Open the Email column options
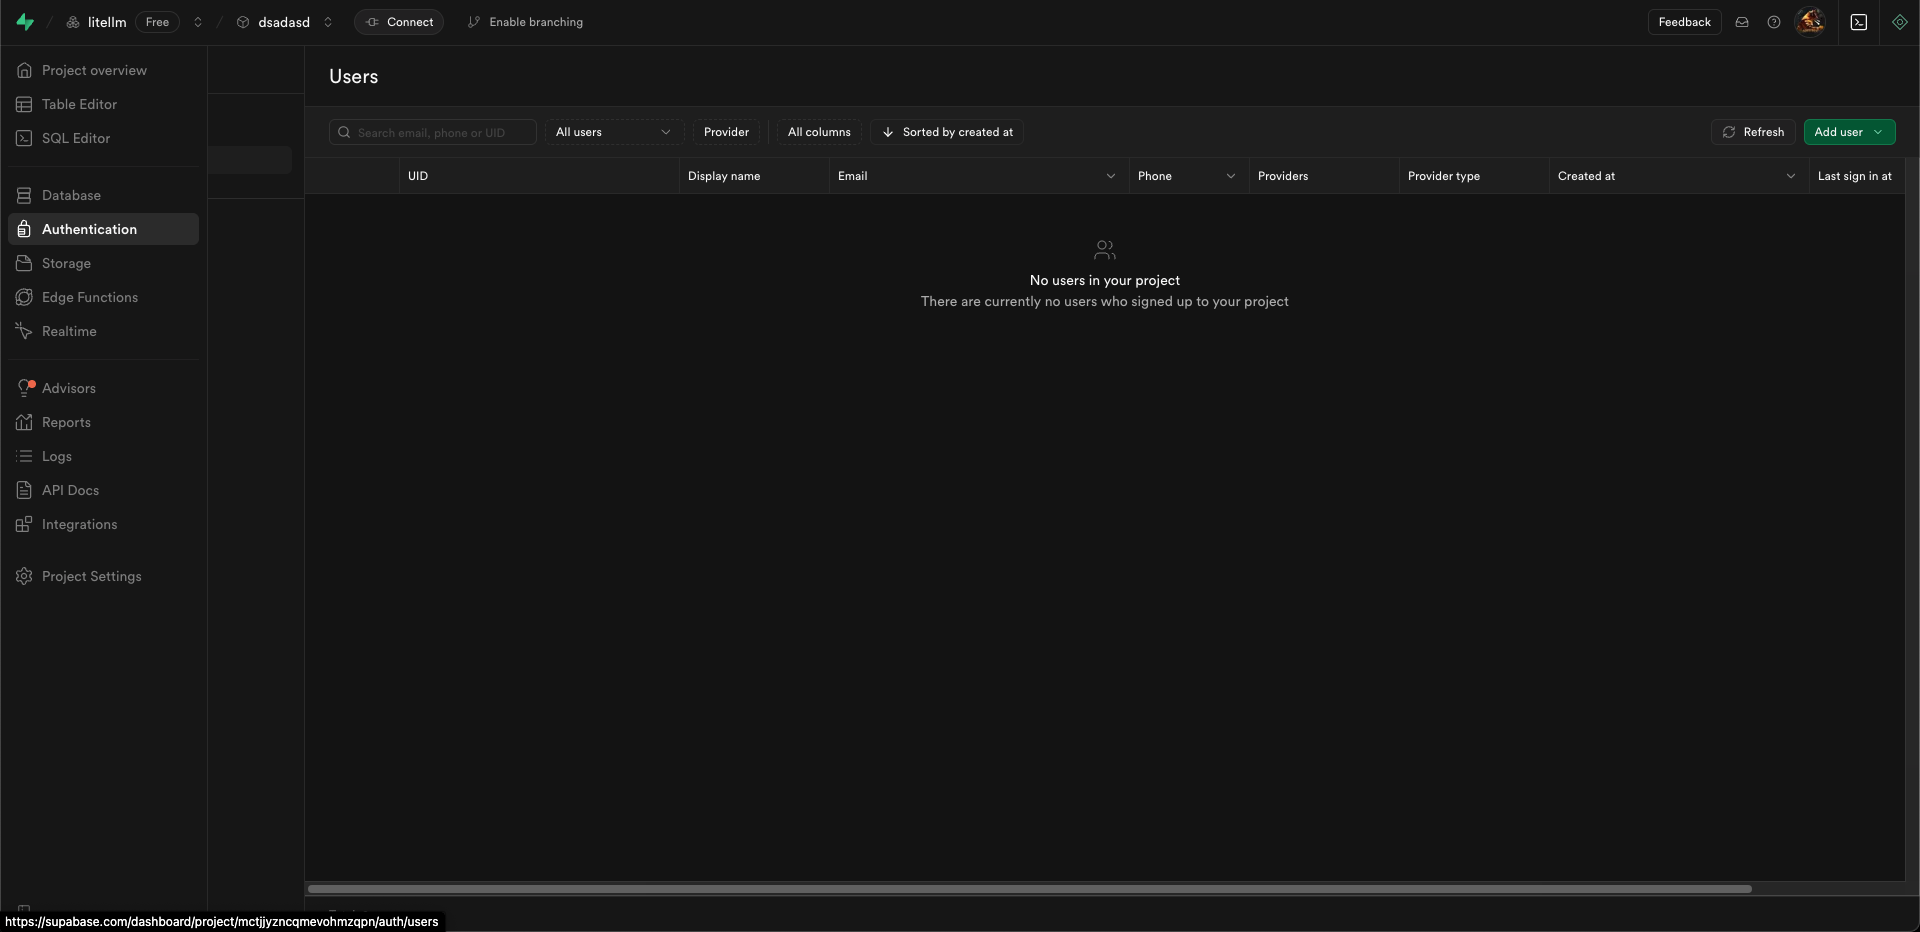 [x=1111, y=175]
